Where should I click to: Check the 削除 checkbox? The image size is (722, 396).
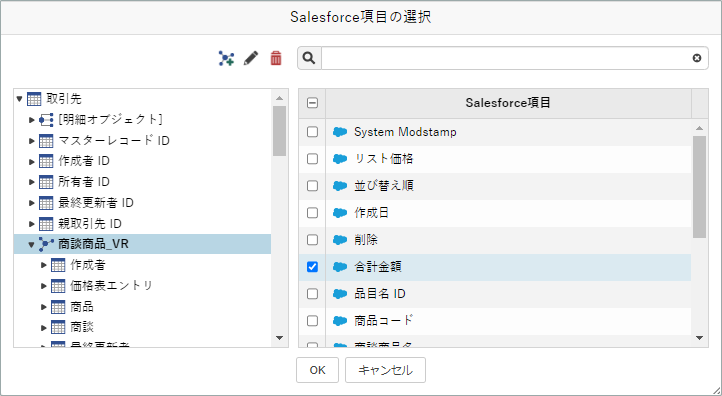pyautogui.click(x=312, y=240)
